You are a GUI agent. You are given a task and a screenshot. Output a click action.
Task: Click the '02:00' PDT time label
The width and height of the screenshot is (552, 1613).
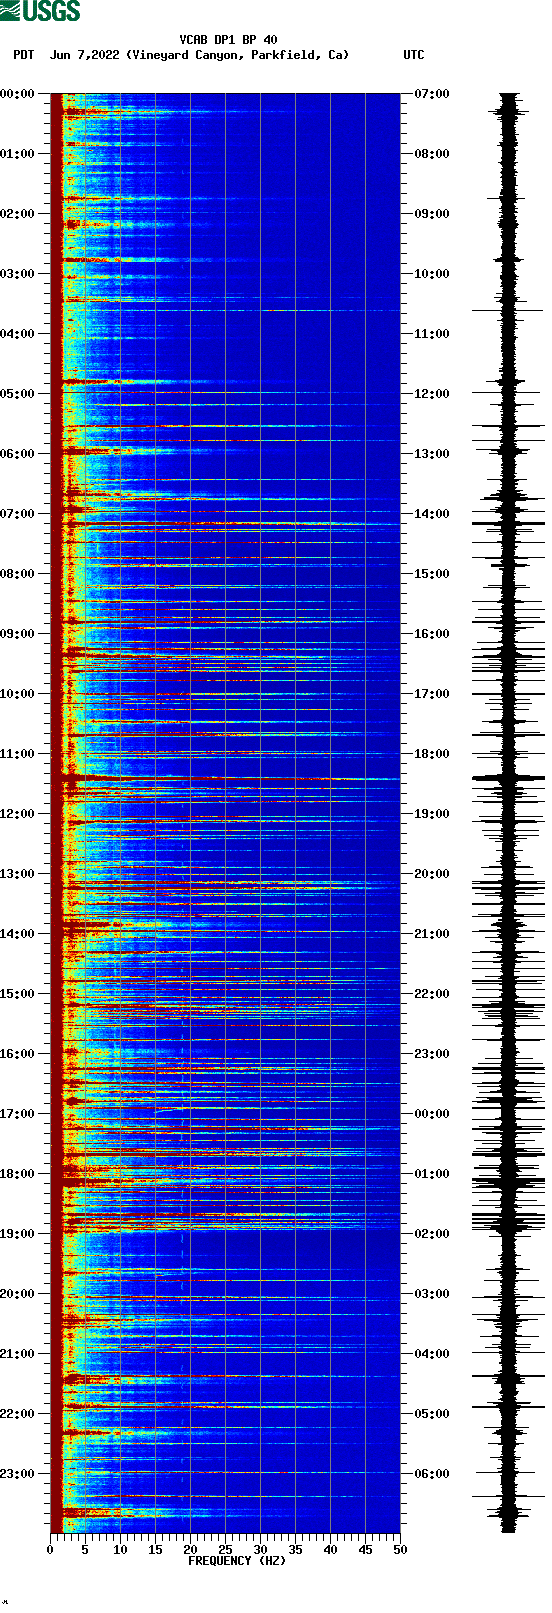tap(18, 214)
